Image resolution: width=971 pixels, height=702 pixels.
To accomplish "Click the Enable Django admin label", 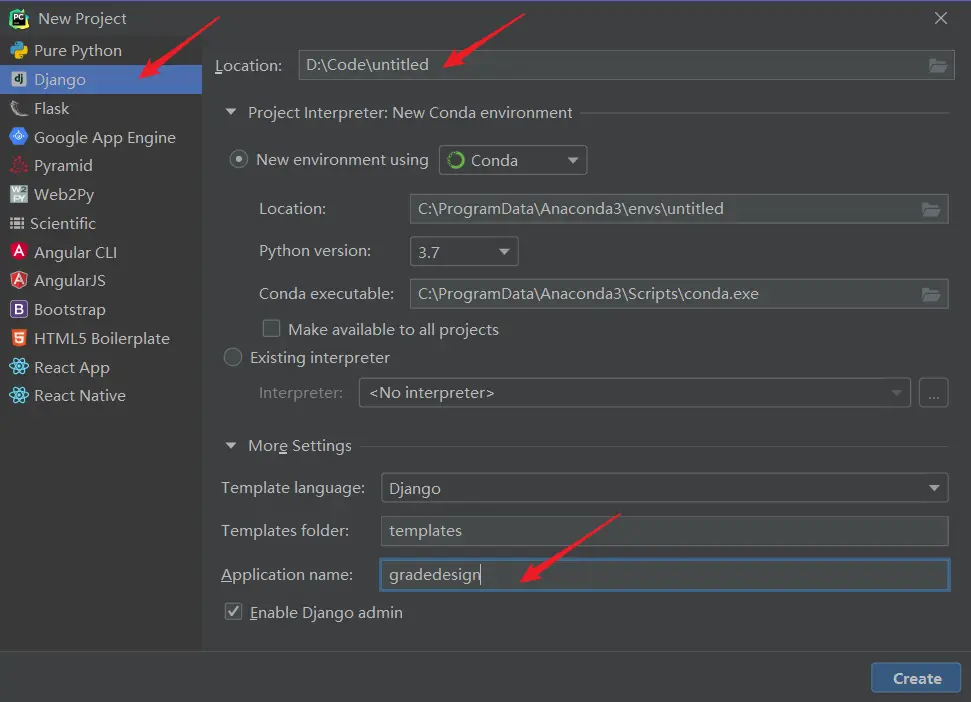I will pyautogui.click(x=326, y=612).
